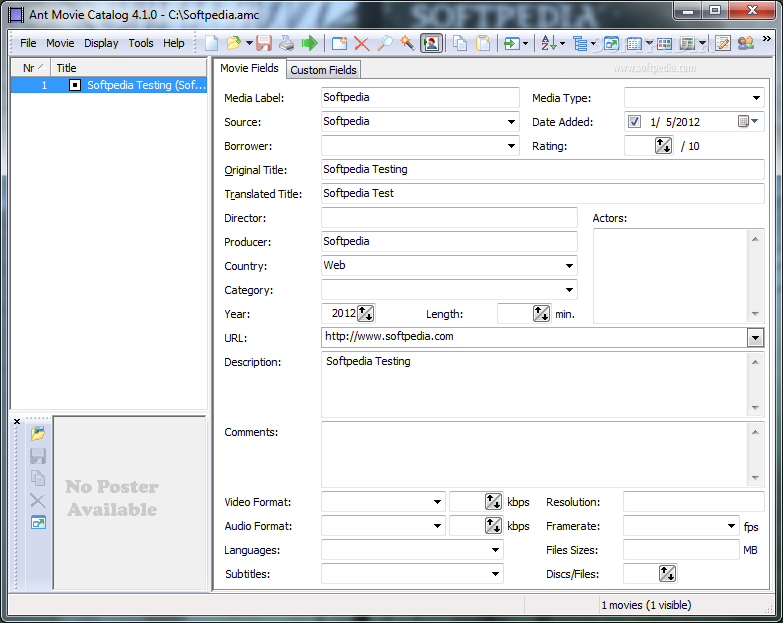Expand the Languages dropdown
Image resolution: width=783 pixels, height=623 pixels.
click(495, 550)
